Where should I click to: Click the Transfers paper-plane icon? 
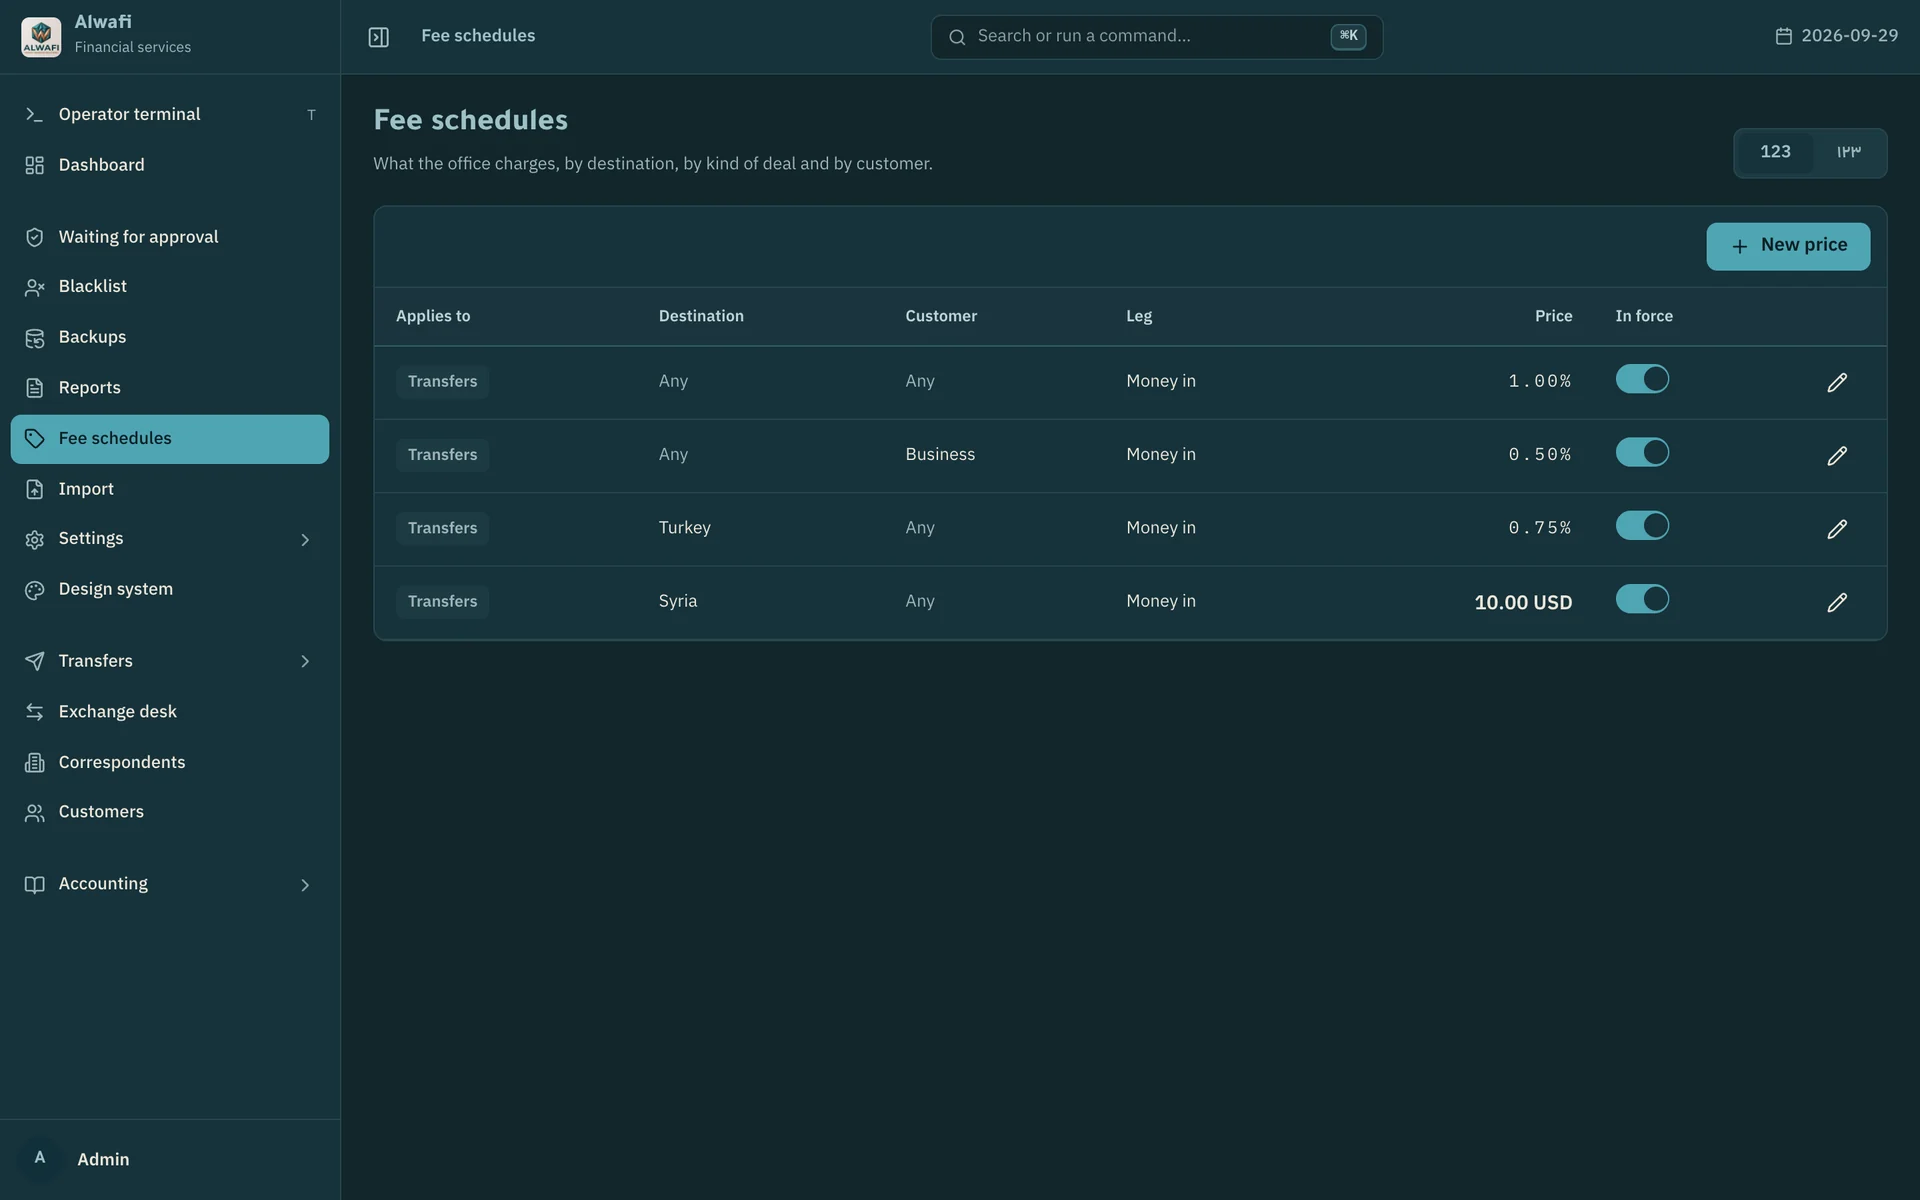click(34, 661)
